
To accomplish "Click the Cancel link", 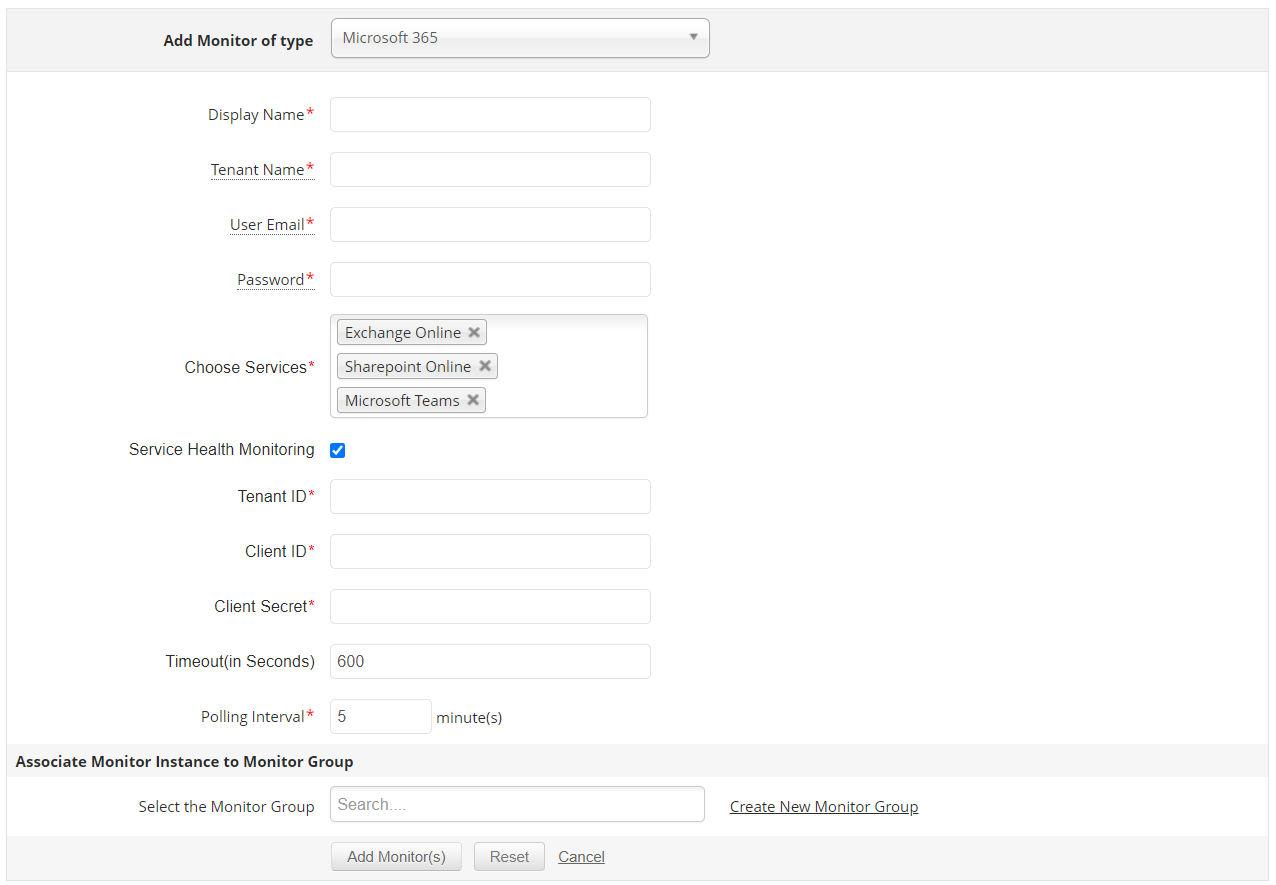I will (581, 857).
